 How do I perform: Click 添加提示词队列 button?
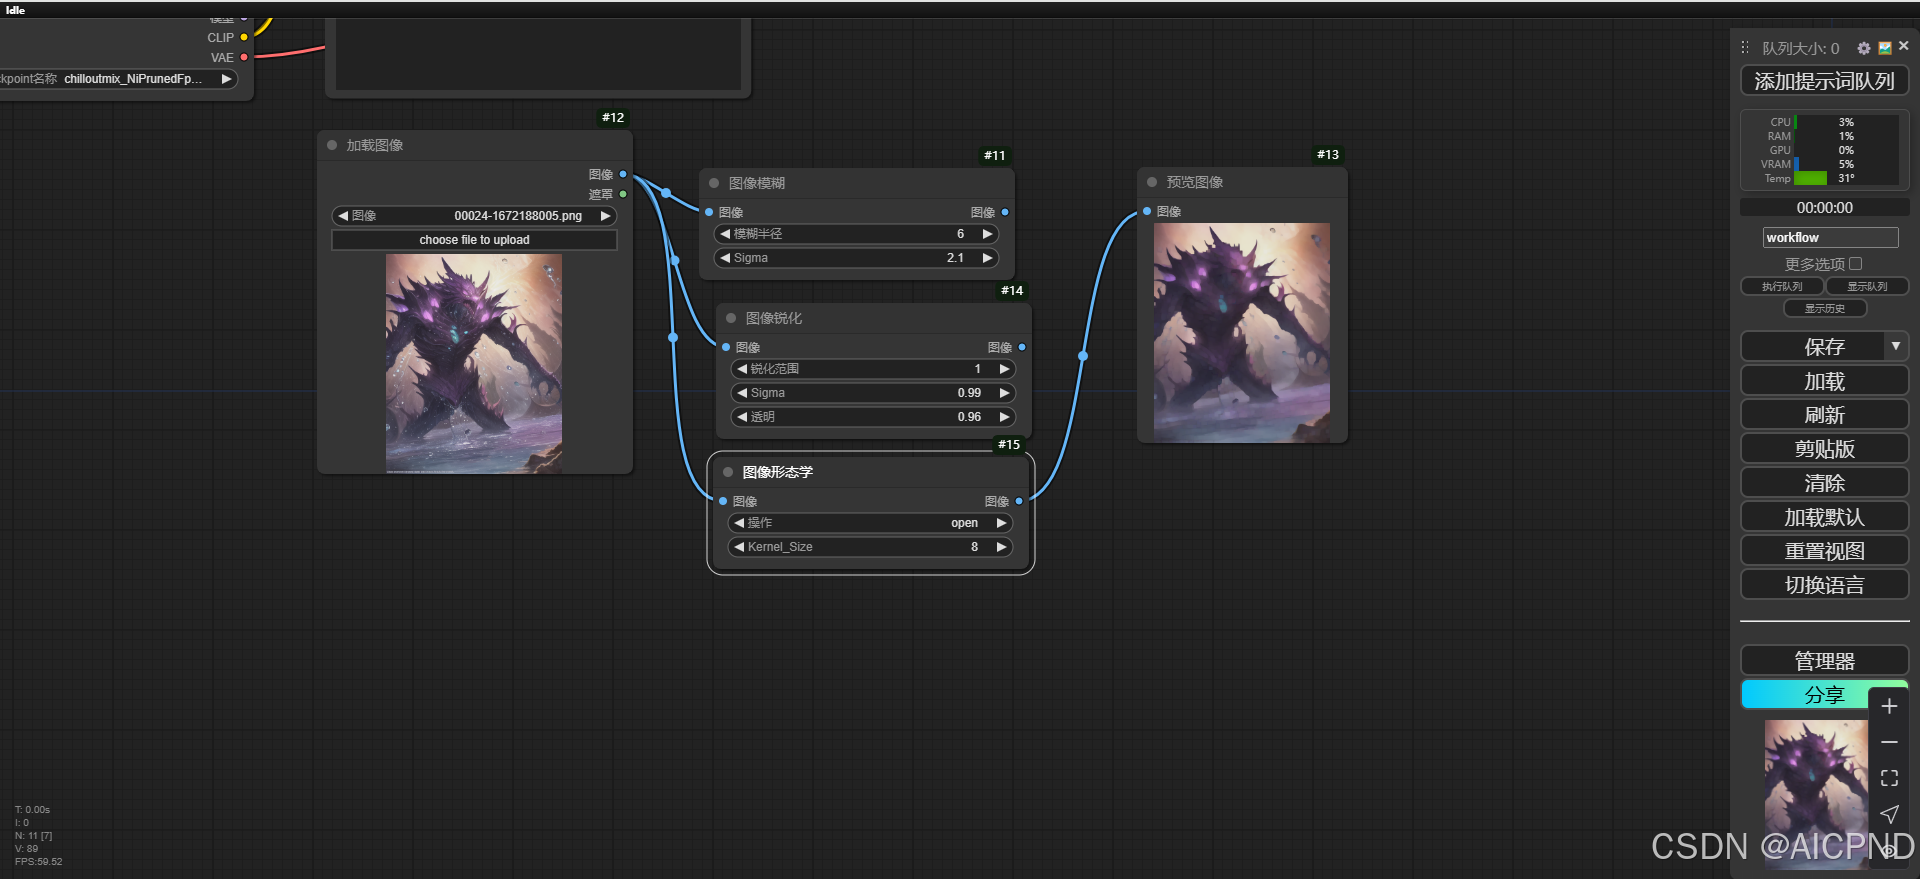pos(1824,81)
